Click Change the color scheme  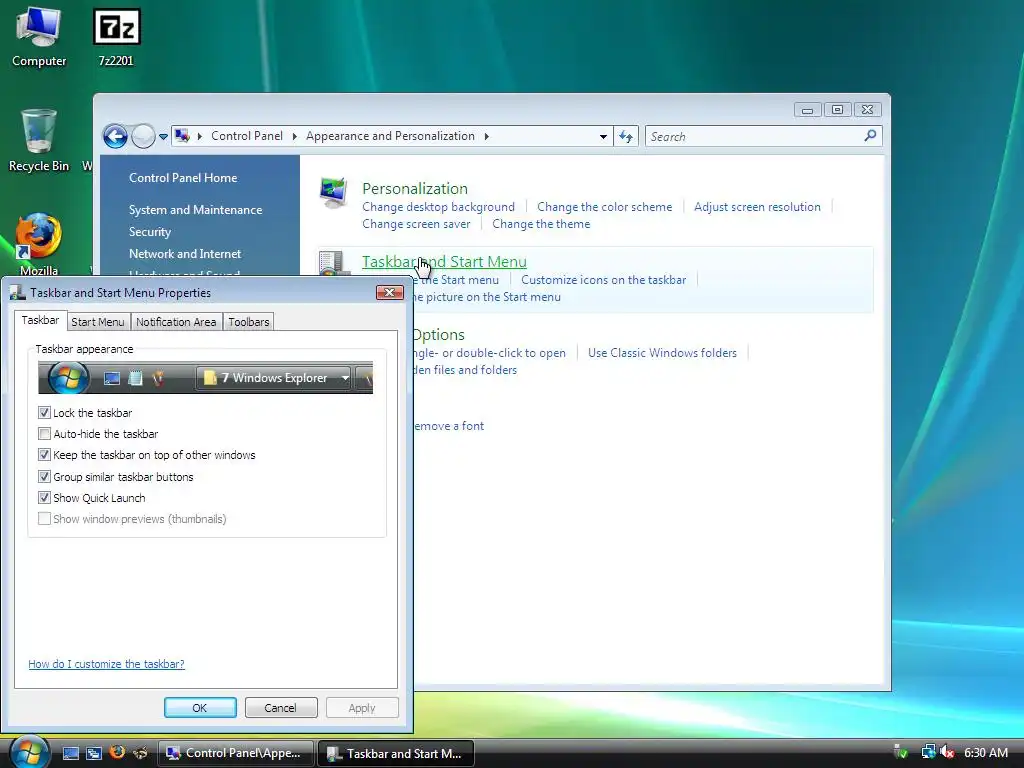[x=605, y=207]
